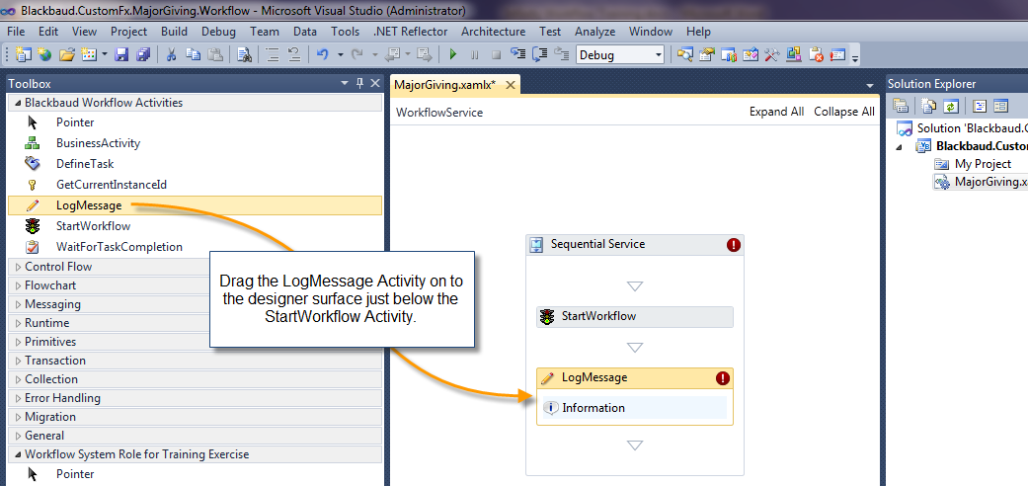Toggle the Toolbox auto-hide pin
Image resolution: width=1028 pixels, height=486 pixels.
360,84
